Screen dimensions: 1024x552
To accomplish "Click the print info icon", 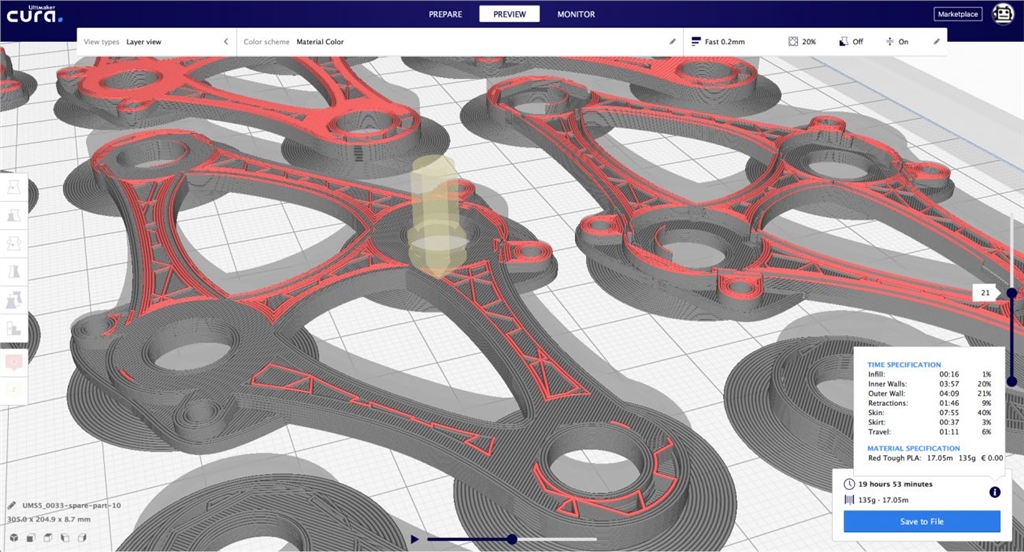I will pos(995,492).
